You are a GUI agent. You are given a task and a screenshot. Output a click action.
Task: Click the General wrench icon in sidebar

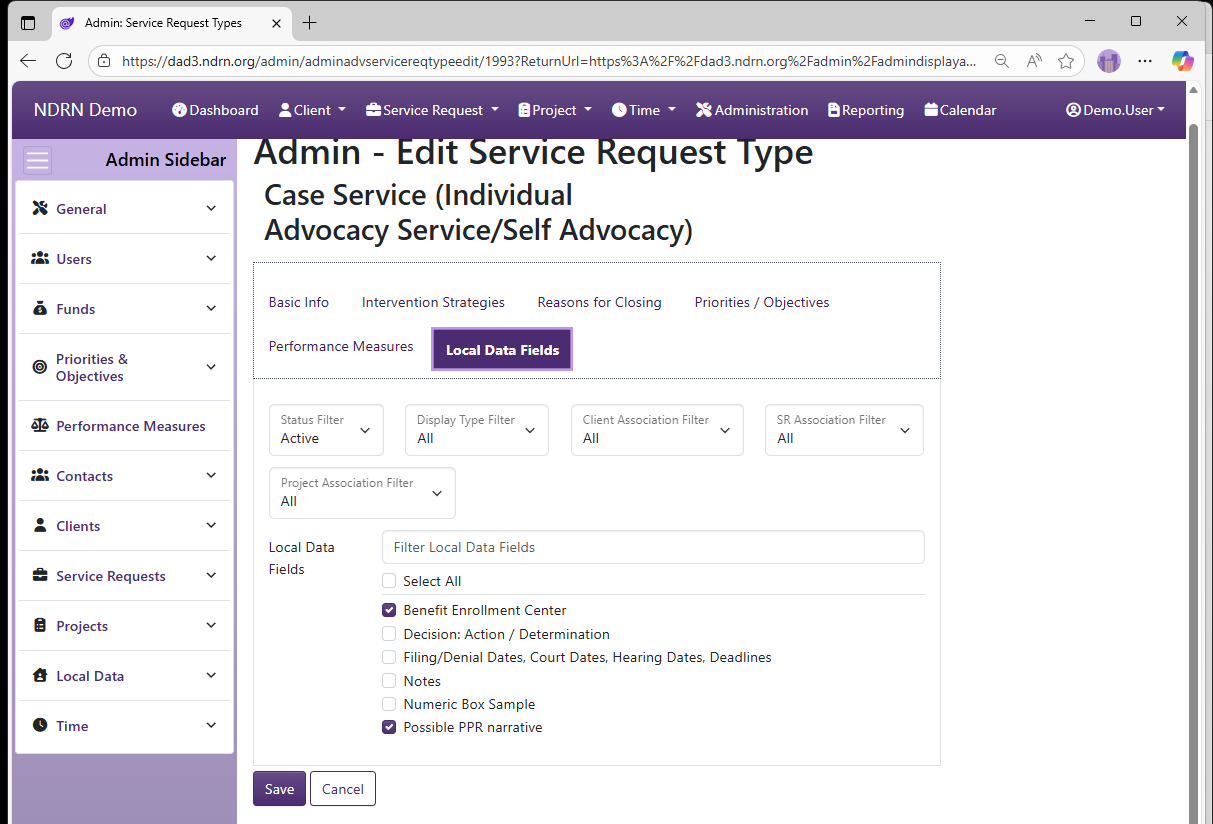(40, 208)
